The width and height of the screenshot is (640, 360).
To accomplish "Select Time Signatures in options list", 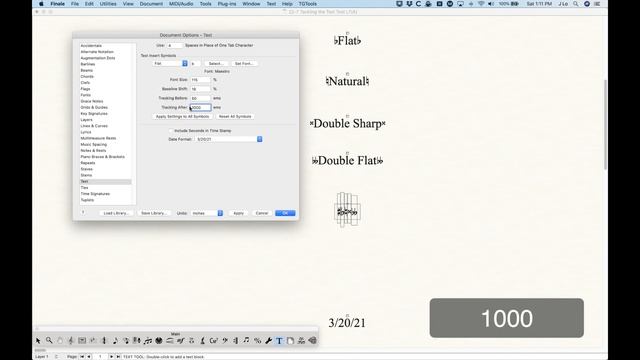I will 95,194.
